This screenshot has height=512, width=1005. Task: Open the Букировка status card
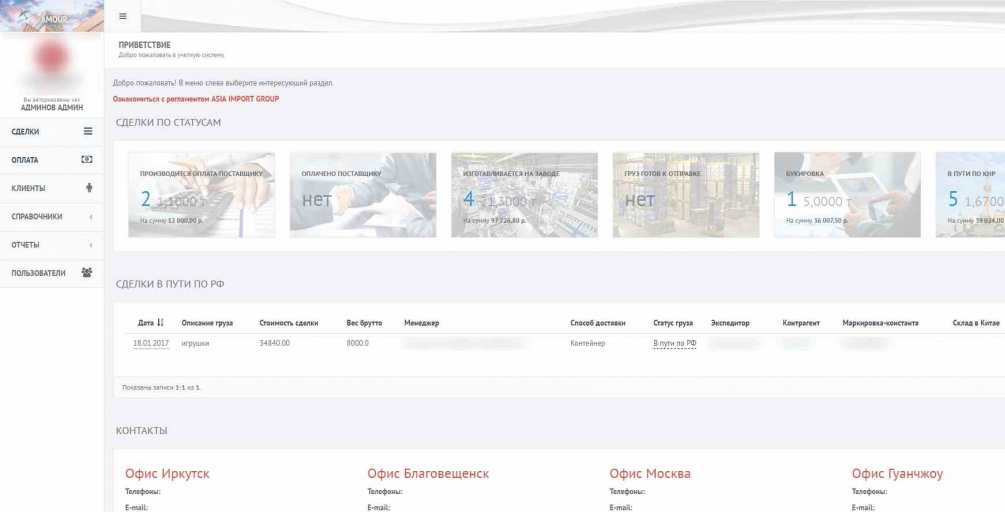click(847, 195)
